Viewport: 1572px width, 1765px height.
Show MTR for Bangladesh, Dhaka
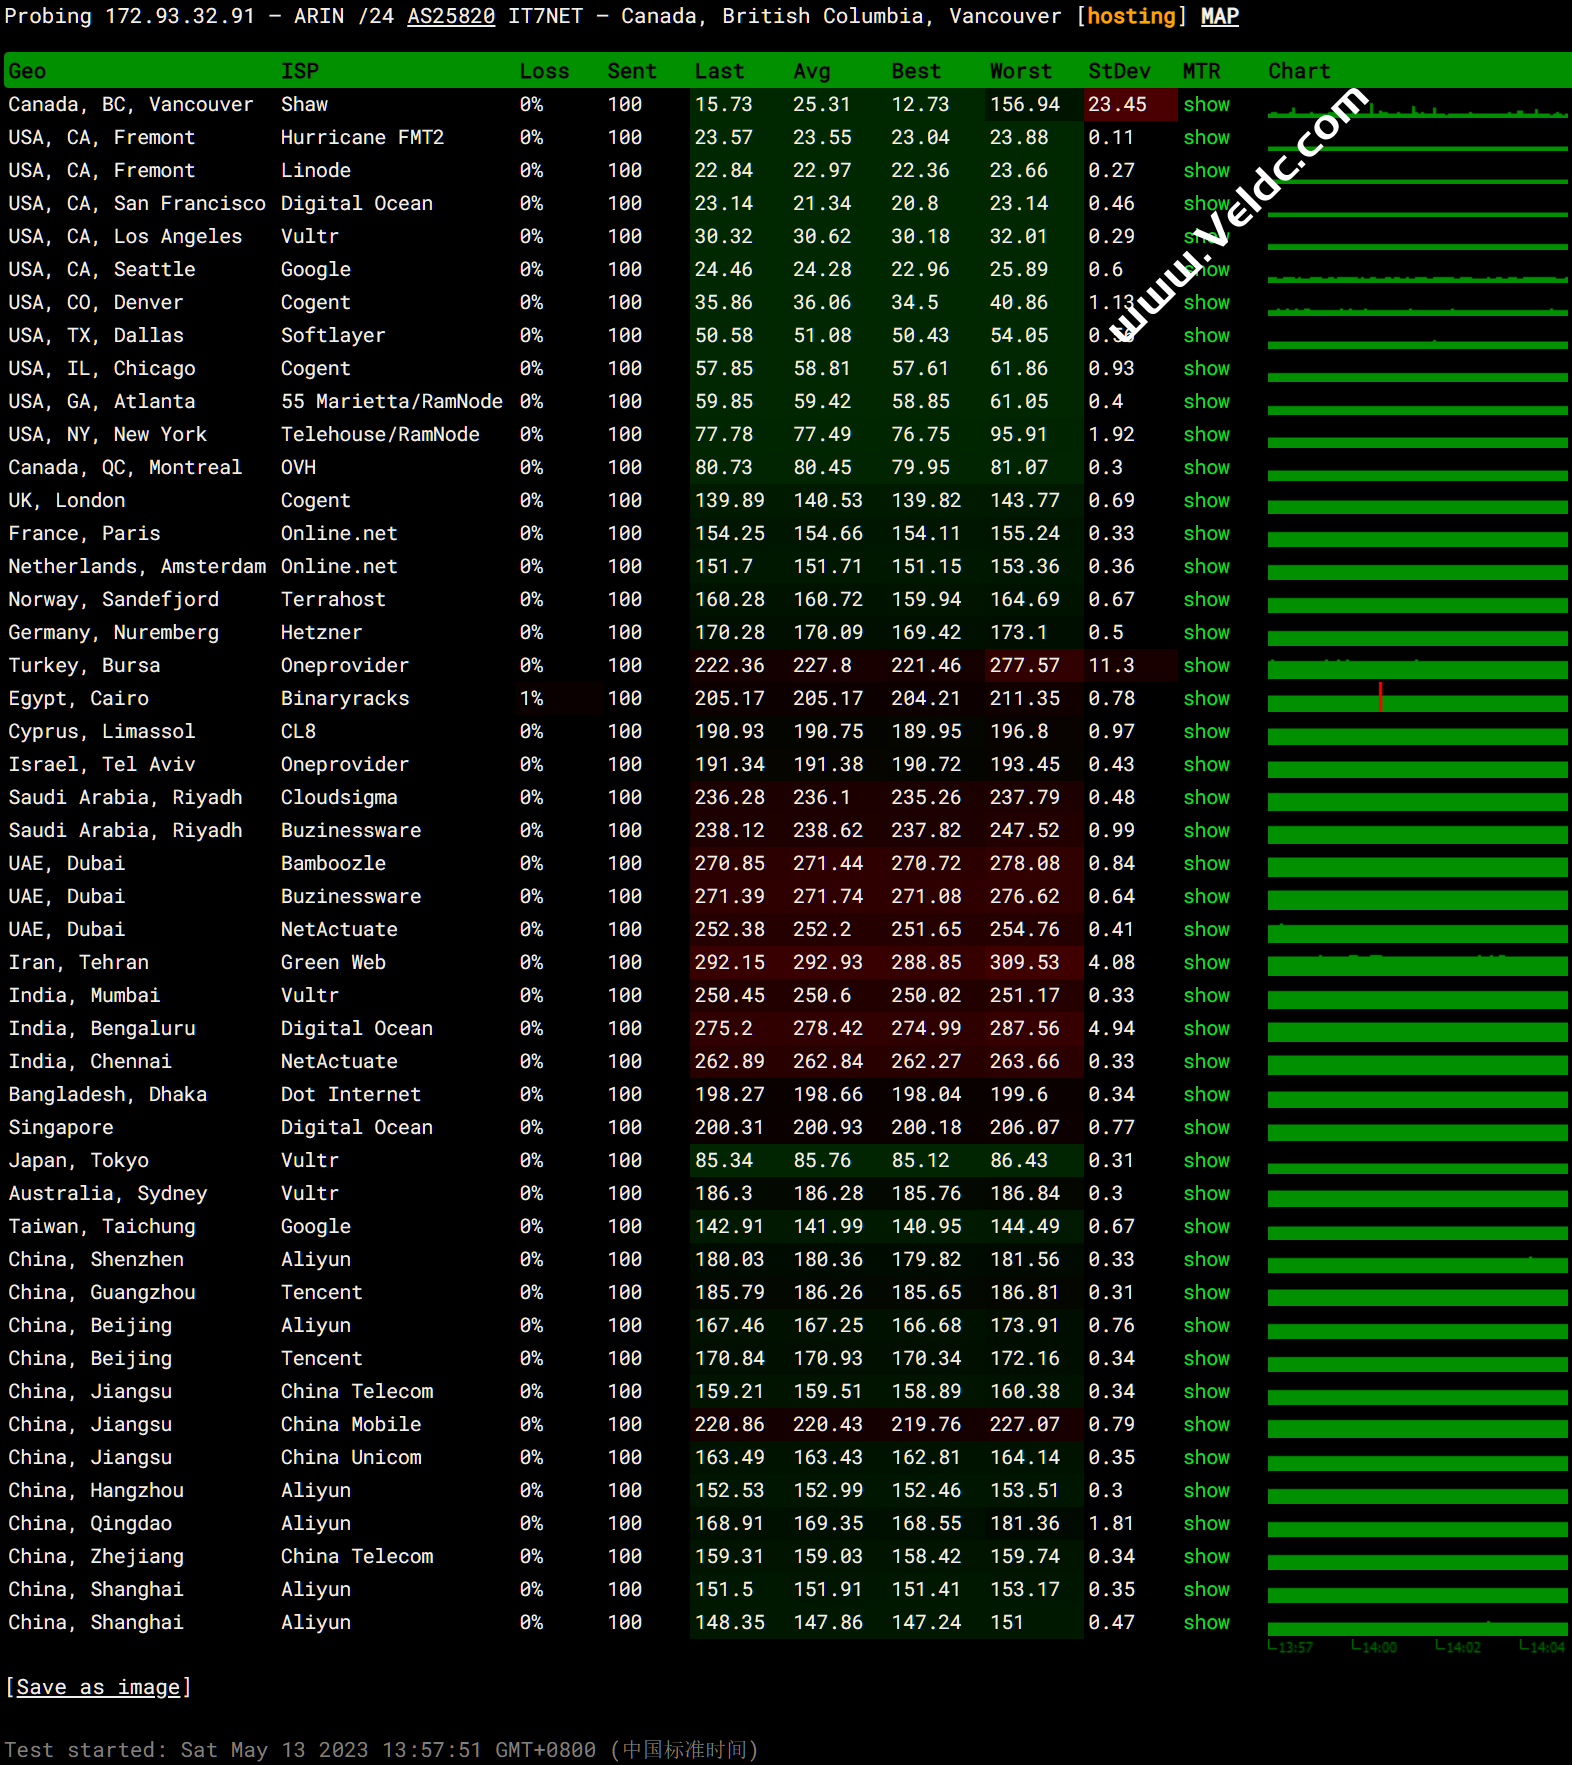pyautogui.click(x=1206, y=1094)
